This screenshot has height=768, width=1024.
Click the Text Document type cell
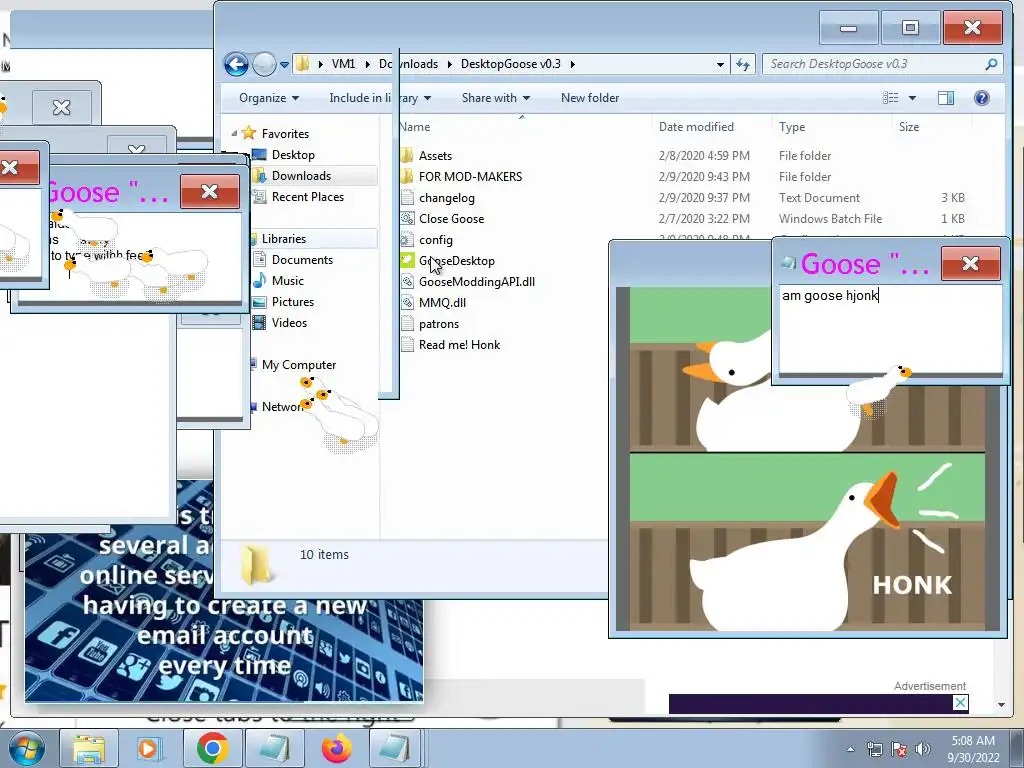point(819,198)
